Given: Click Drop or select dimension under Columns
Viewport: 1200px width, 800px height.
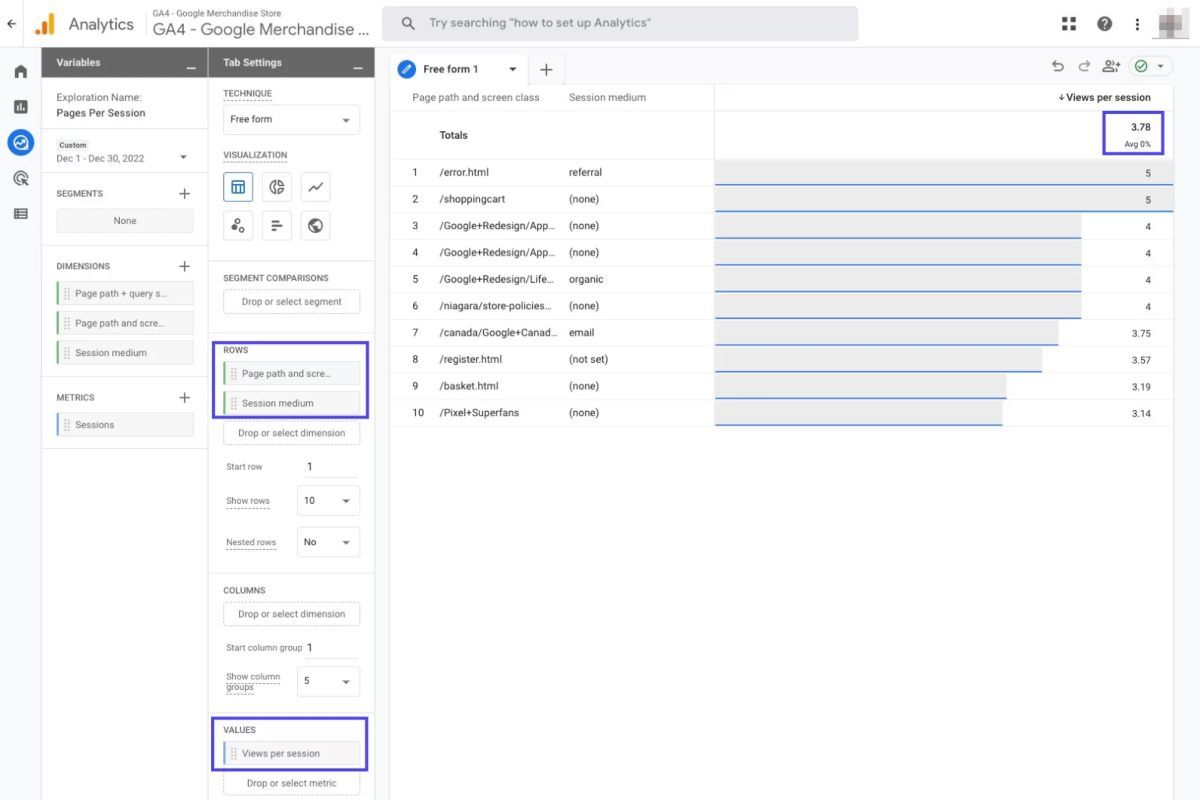Looking at the screenshot, I should 291,614.
